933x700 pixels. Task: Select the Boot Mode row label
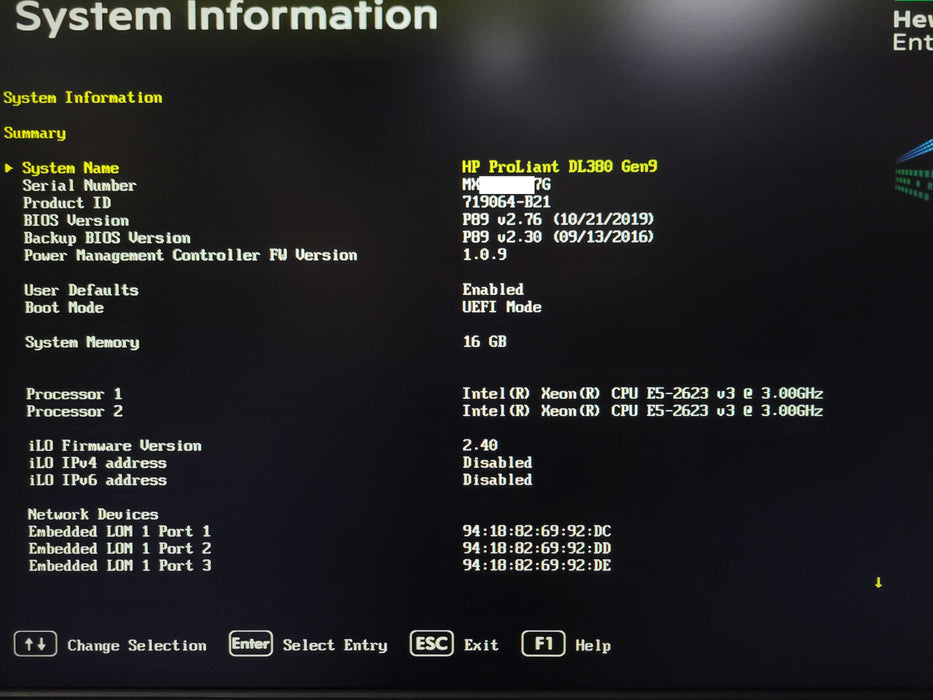tap(64, 307)
